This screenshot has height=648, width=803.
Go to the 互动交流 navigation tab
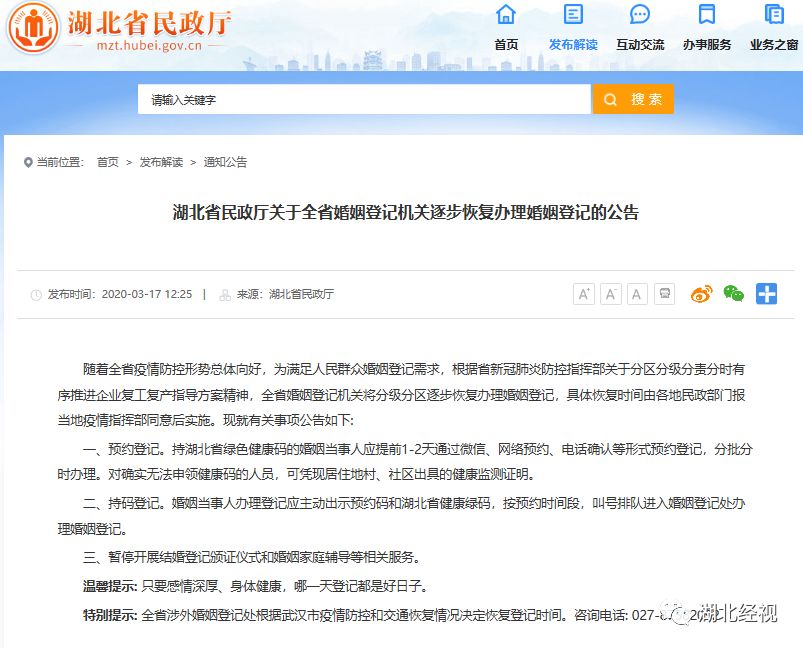pos(640,28)
